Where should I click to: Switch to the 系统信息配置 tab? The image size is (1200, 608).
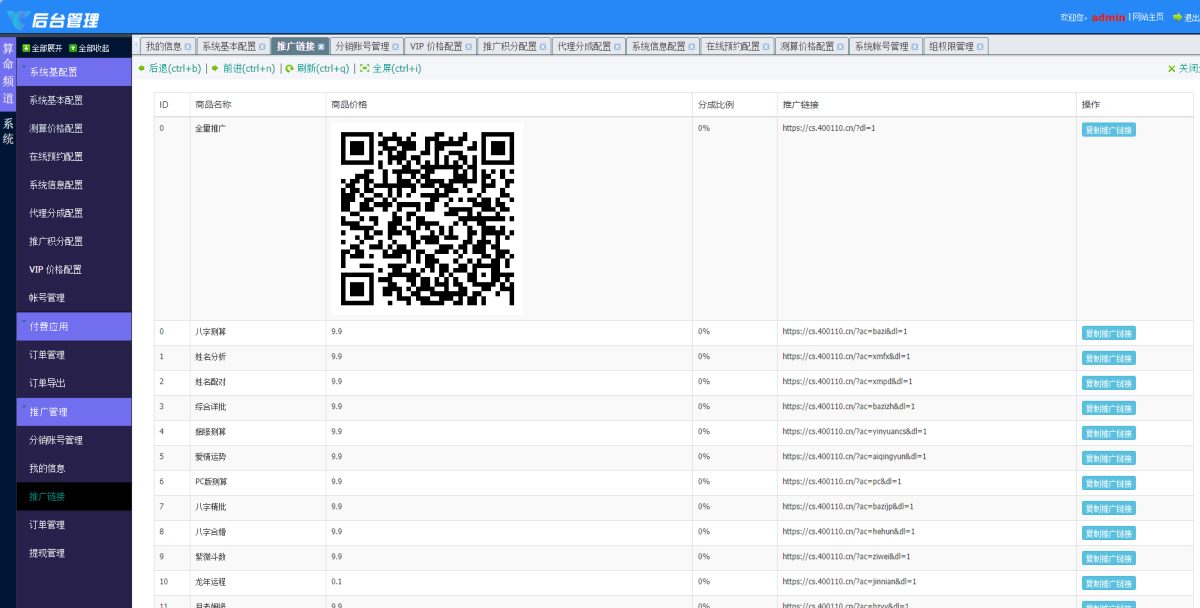(x=662, y=46)
